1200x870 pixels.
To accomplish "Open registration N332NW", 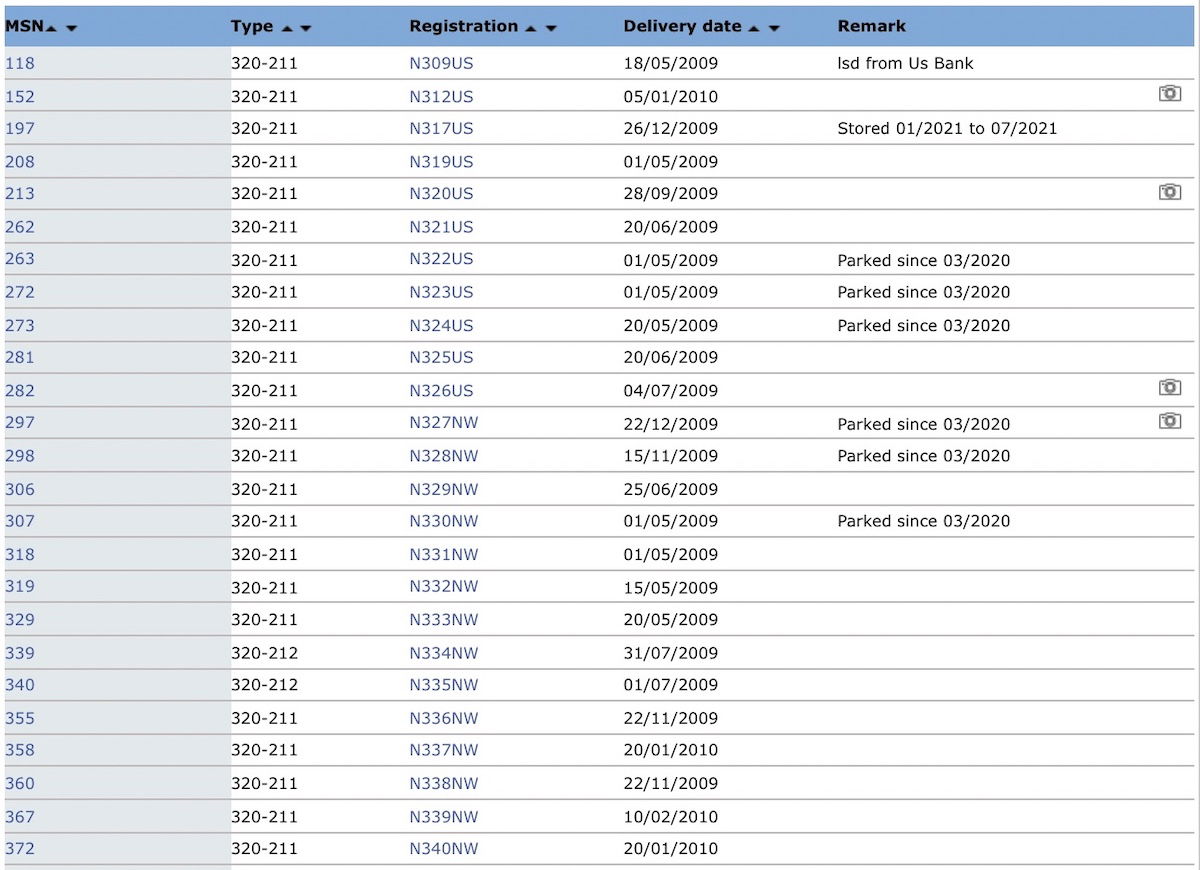I will (444, 586).
